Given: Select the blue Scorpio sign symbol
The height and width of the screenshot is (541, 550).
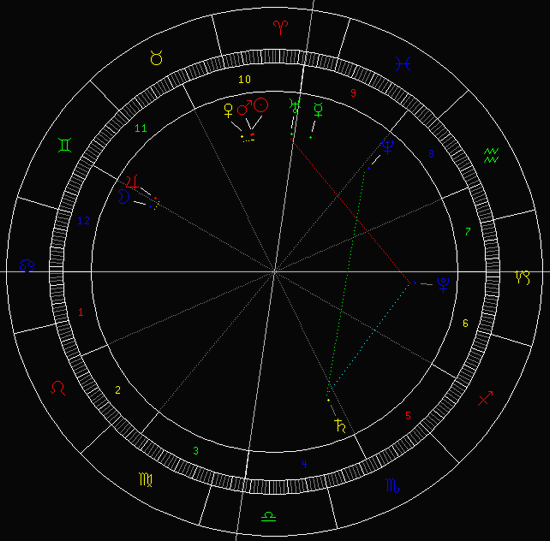Looking at the screenshot, I should click(393, 486).
